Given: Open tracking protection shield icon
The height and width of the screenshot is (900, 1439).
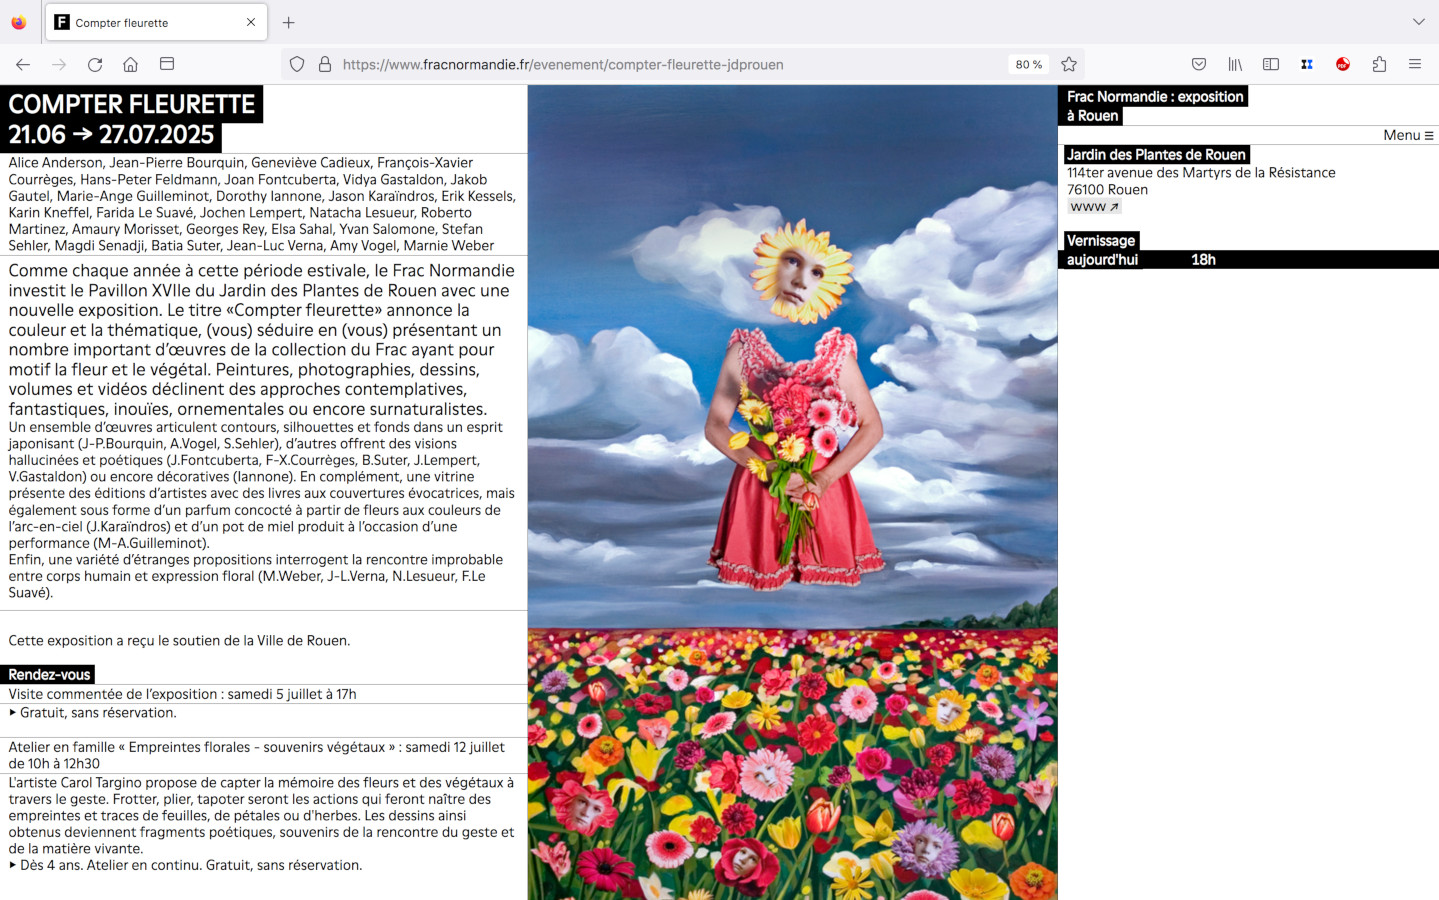Looking at the screenshot, I should pos(297,64).
